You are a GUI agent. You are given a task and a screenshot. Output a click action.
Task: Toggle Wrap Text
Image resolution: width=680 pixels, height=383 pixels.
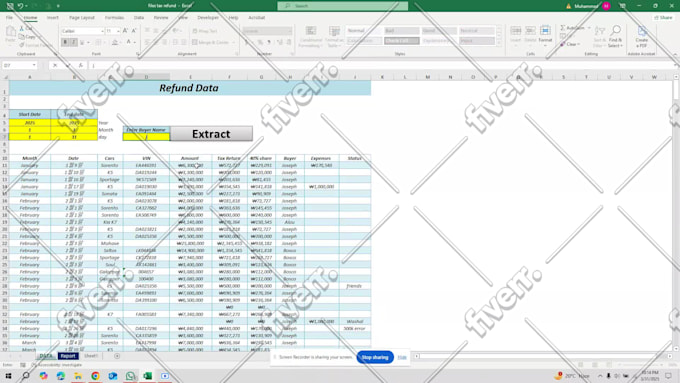tap(205, 31)
